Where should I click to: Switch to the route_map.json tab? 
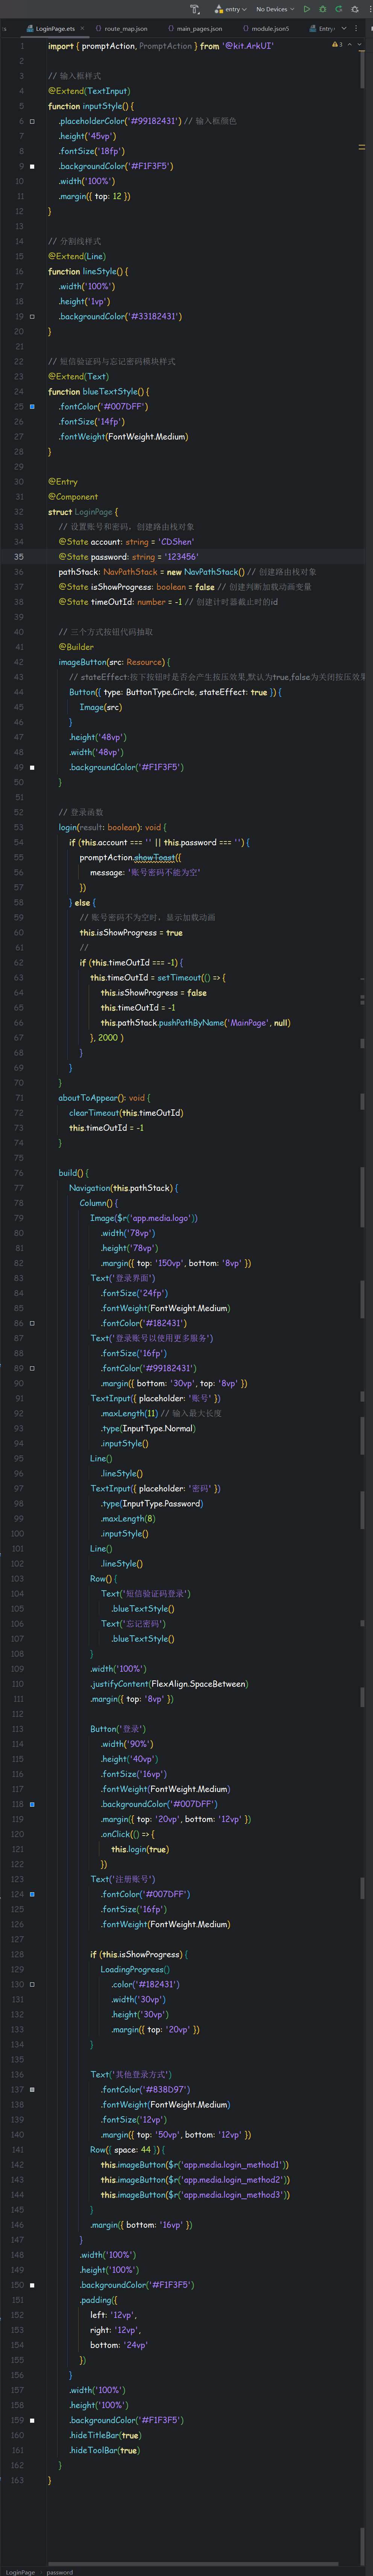(x=122, y=29)
